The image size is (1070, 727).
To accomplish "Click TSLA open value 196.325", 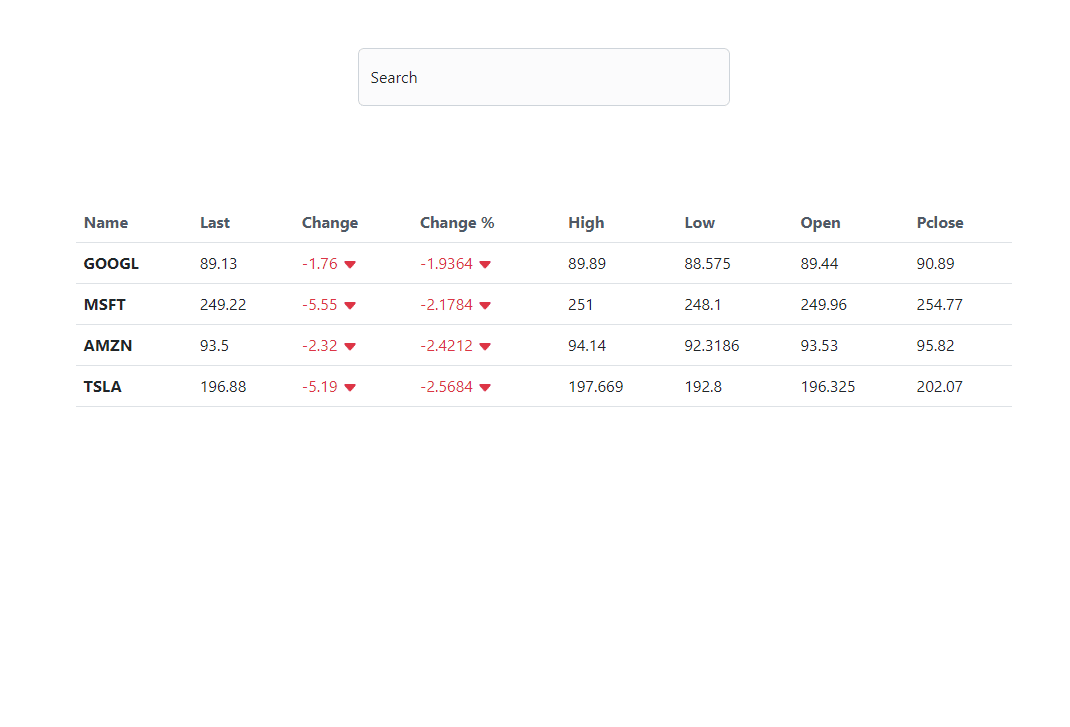I will click(828, 386).
